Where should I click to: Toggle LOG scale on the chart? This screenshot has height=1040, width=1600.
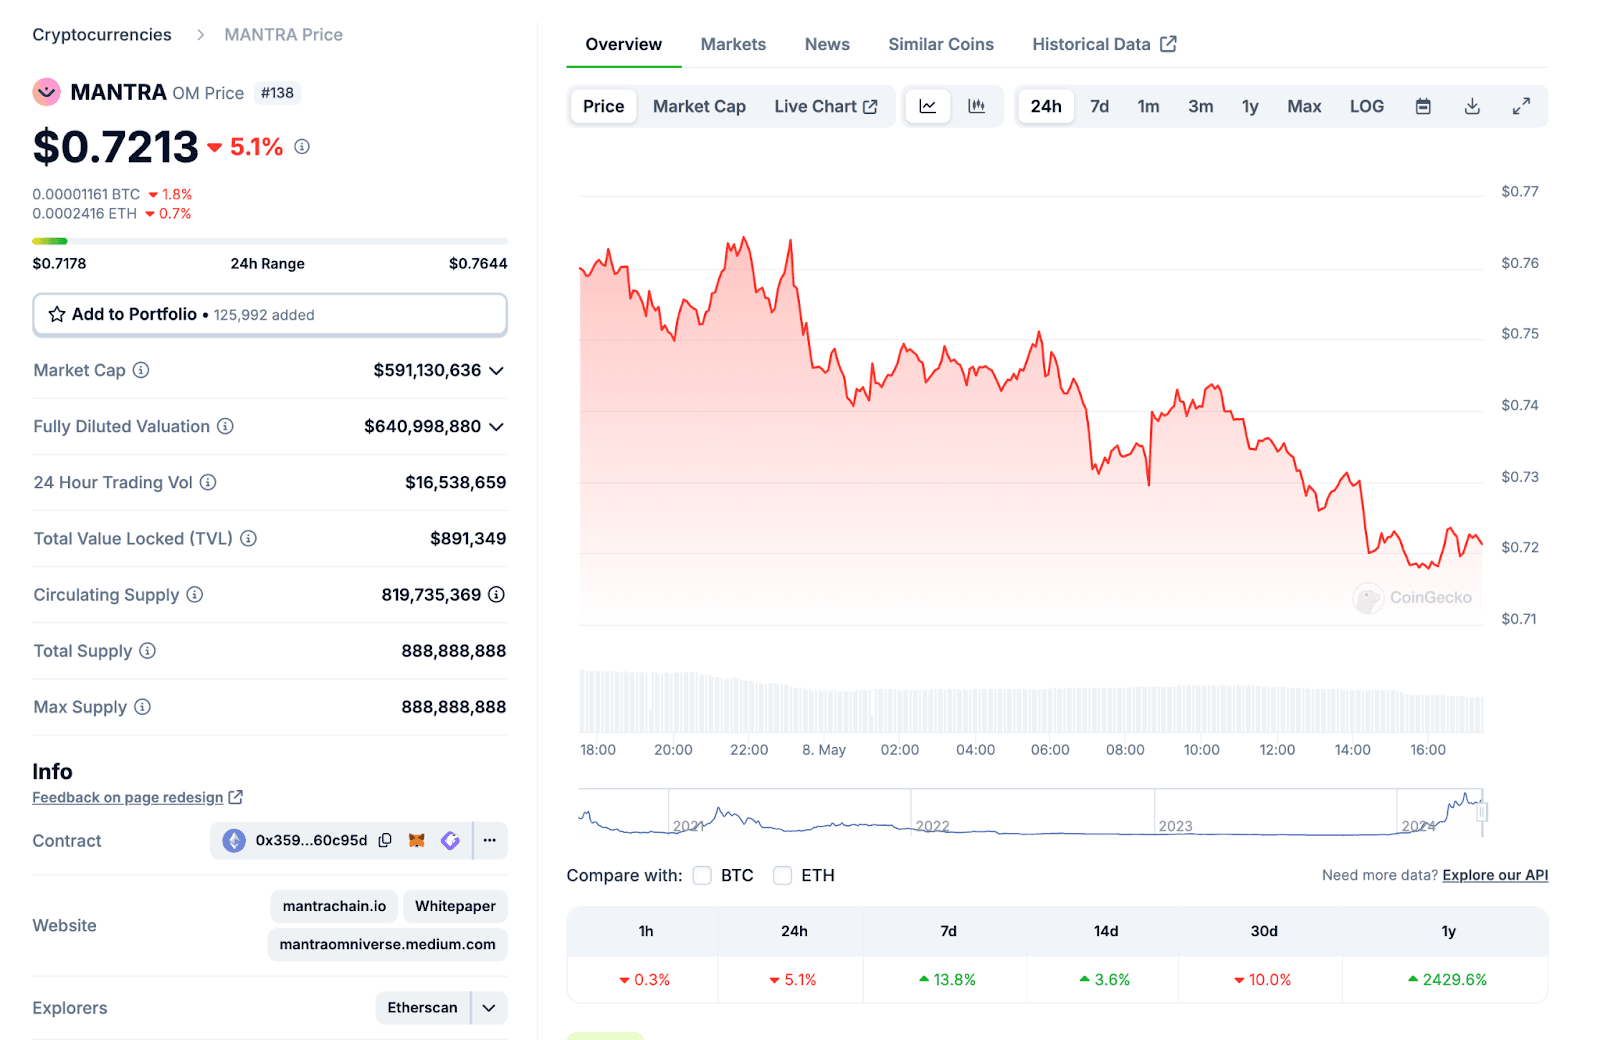1366,106
